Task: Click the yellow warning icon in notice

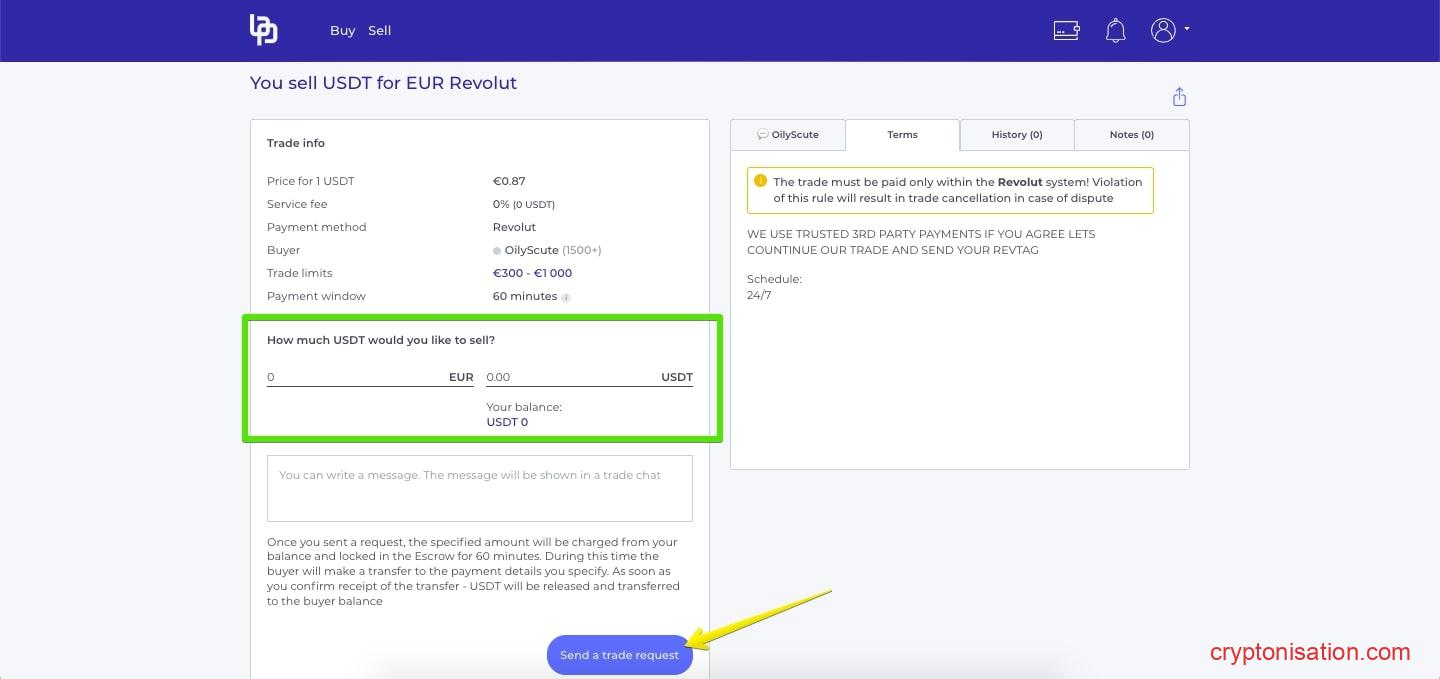Action: 761,182
